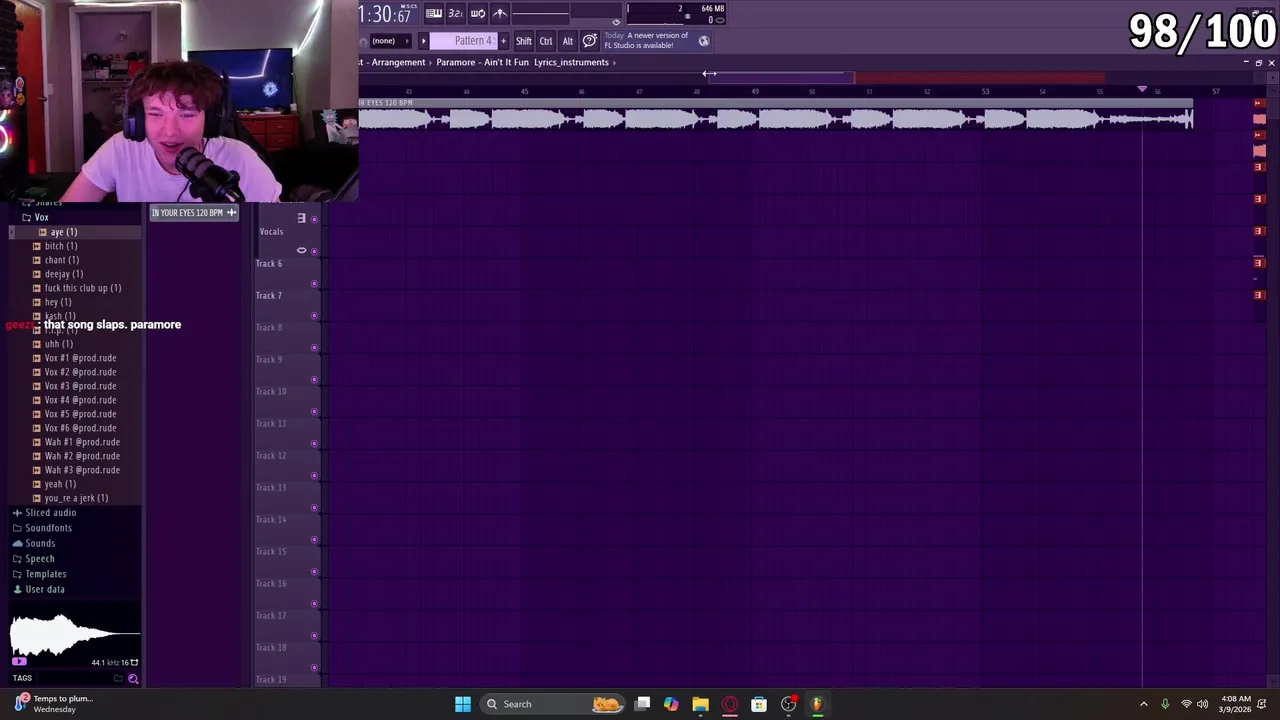
Task: Open Task View from taskbar
Action: click(x=642, y=704)
